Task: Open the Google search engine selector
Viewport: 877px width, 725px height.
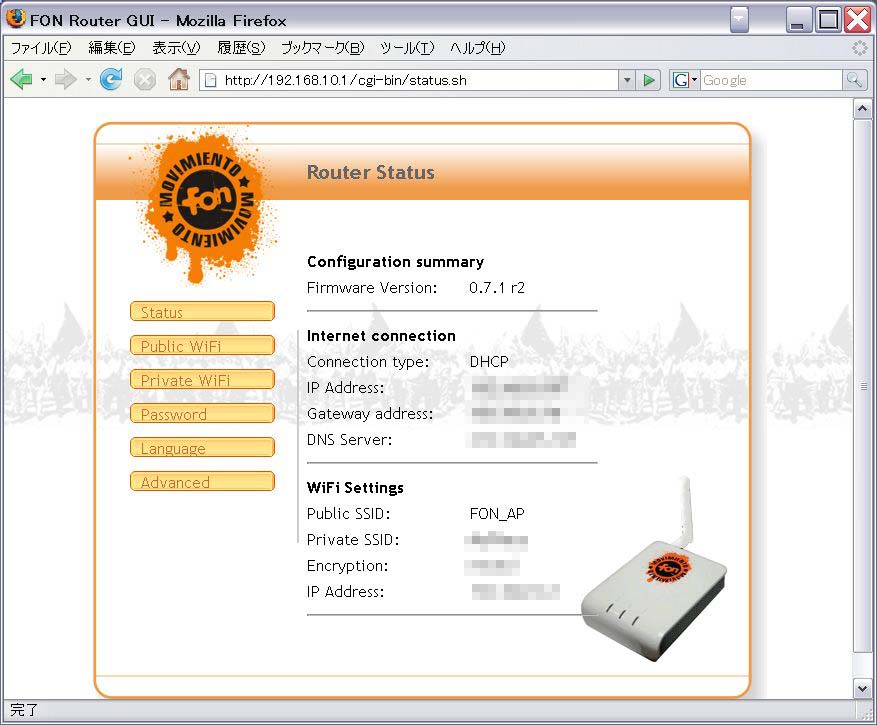Action: click(684, 80)
